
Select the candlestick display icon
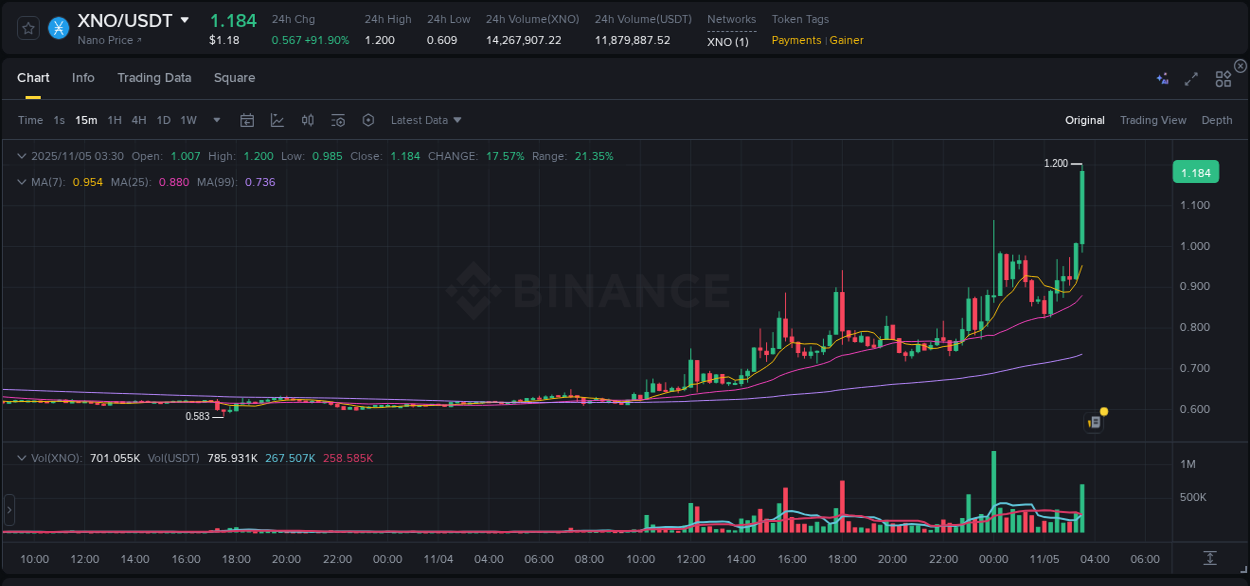[x=307, y=120]
